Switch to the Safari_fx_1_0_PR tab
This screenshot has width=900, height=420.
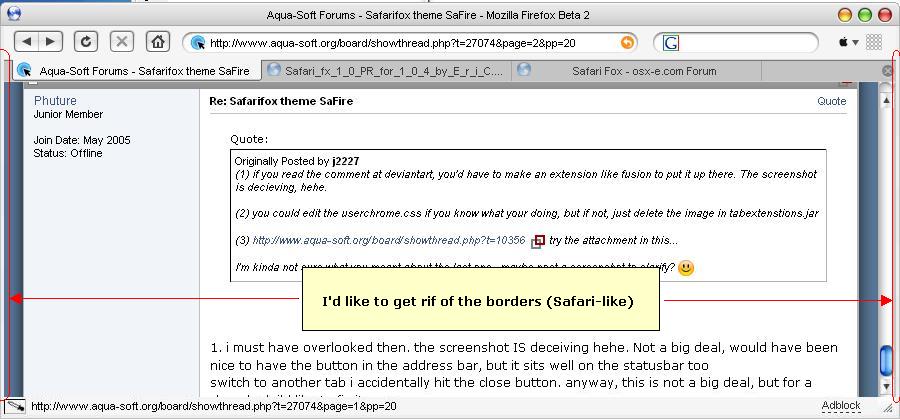386,71
